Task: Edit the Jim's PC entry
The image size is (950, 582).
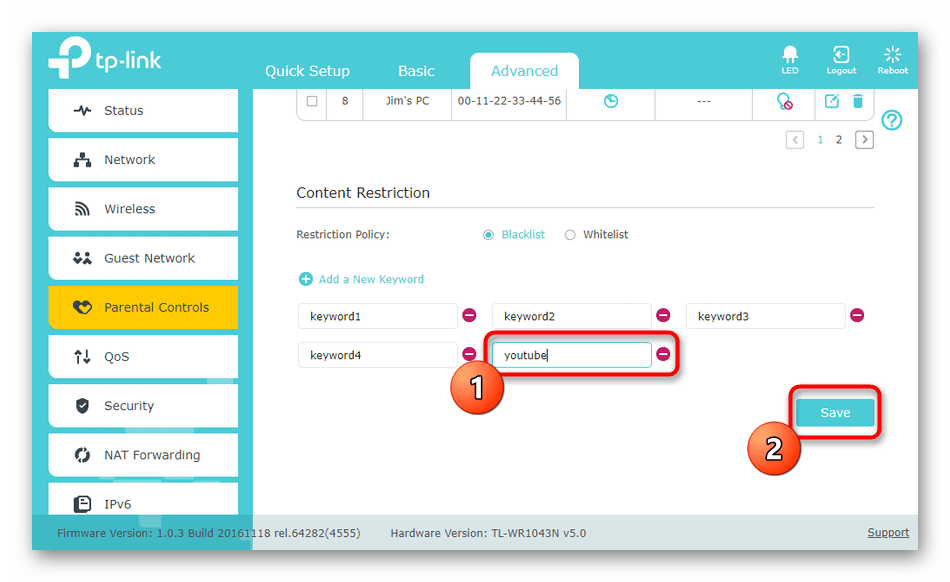Action: [831, 101]
